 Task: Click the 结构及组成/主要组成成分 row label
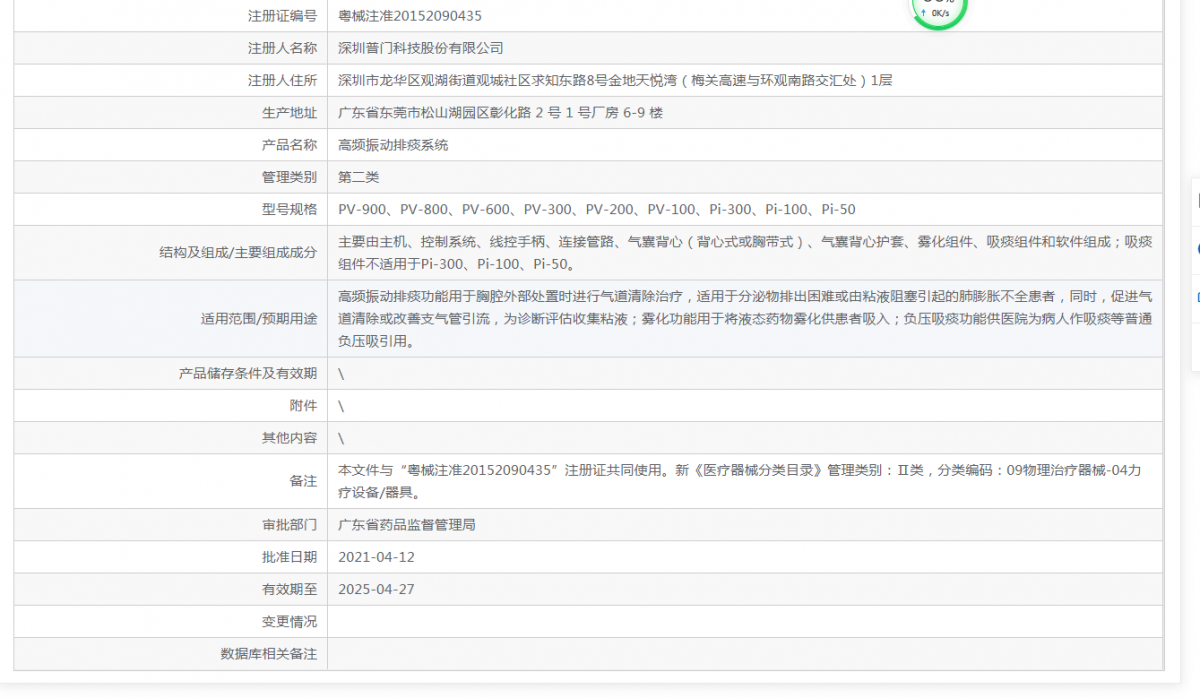pos(238,251)
